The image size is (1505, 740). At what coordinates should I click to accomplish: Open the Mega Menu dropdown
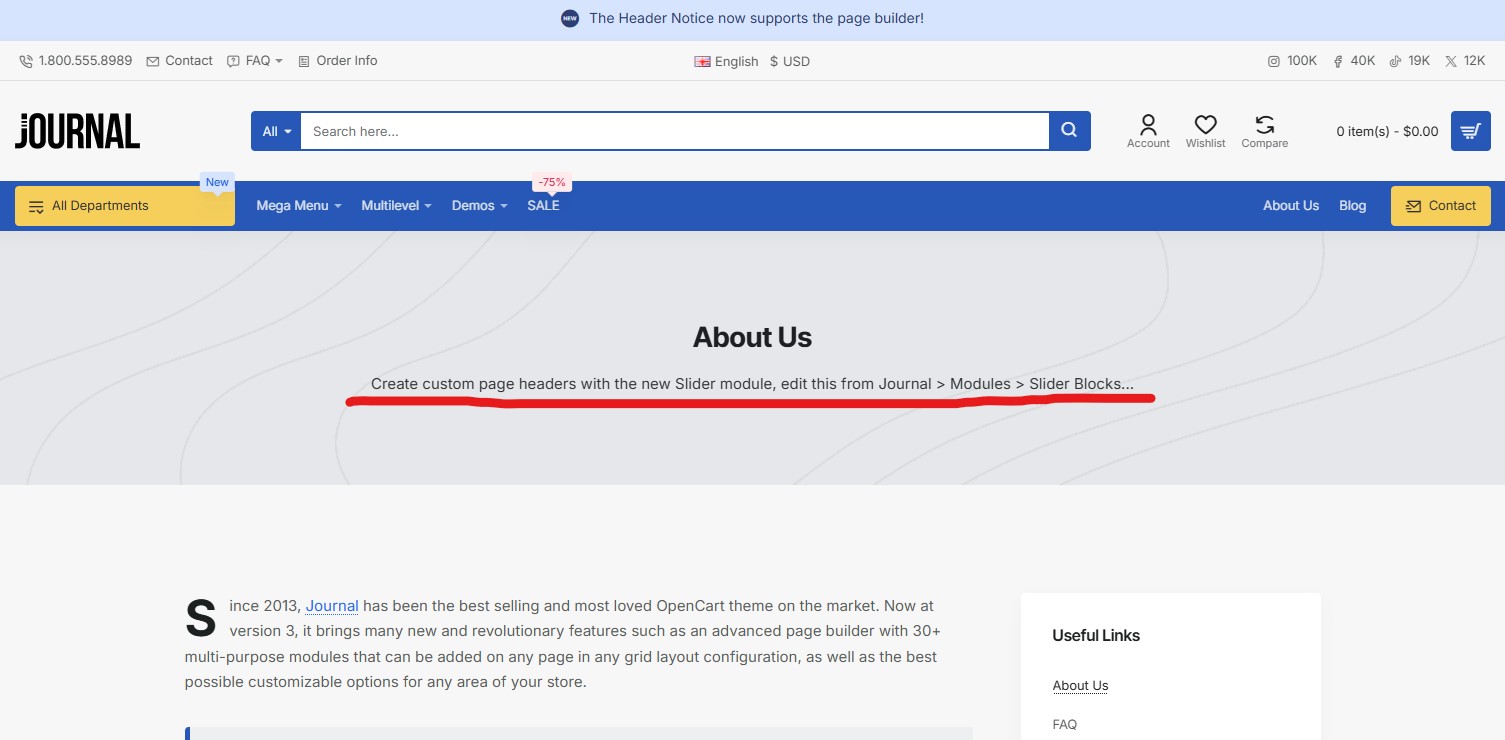[299, 206]
